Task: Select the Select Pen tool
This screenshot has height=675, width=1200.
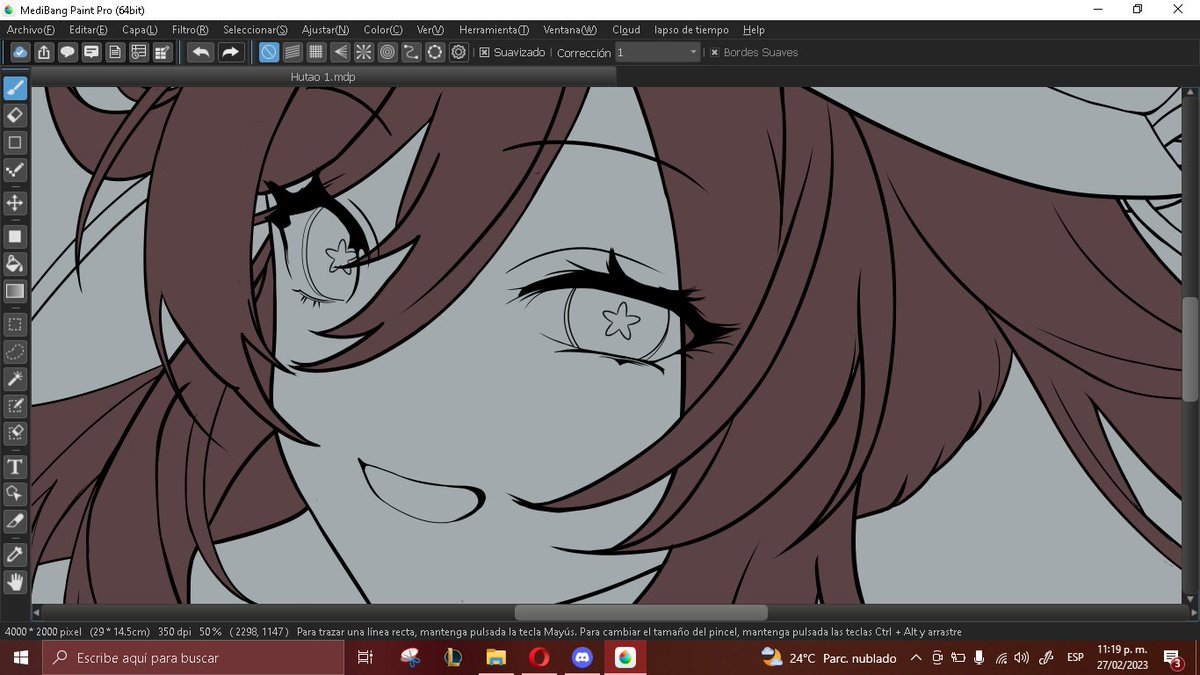Action: (15, 406)
